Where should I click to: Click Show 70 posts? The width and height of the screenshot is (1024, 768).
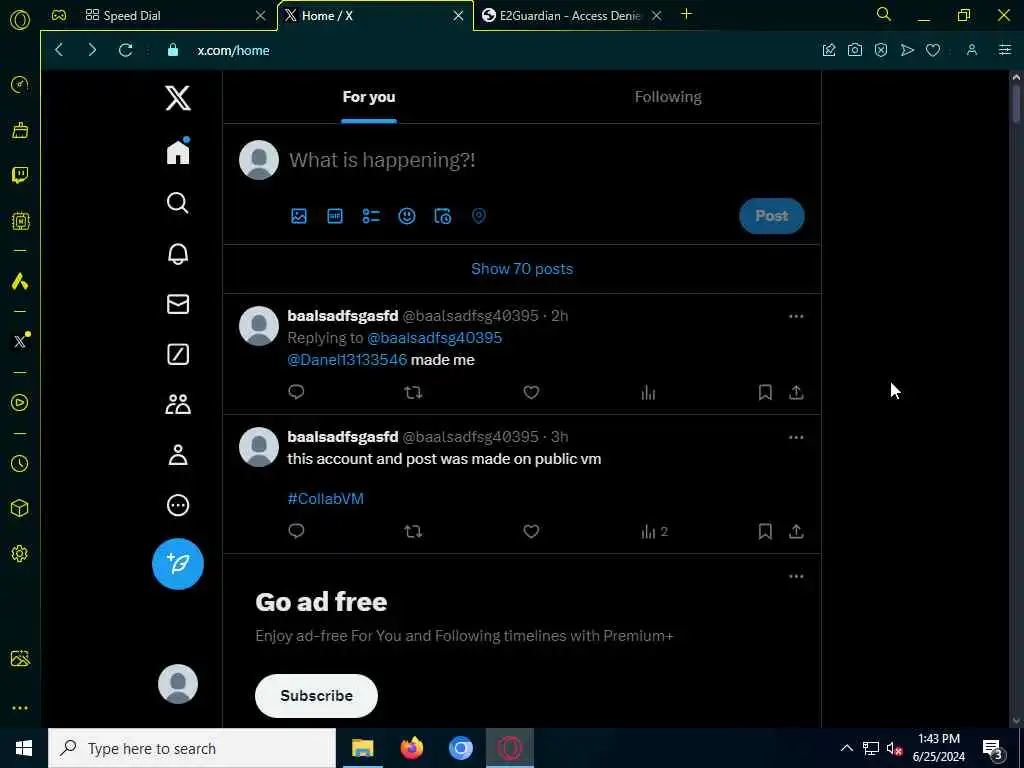[x=522, y=269]
